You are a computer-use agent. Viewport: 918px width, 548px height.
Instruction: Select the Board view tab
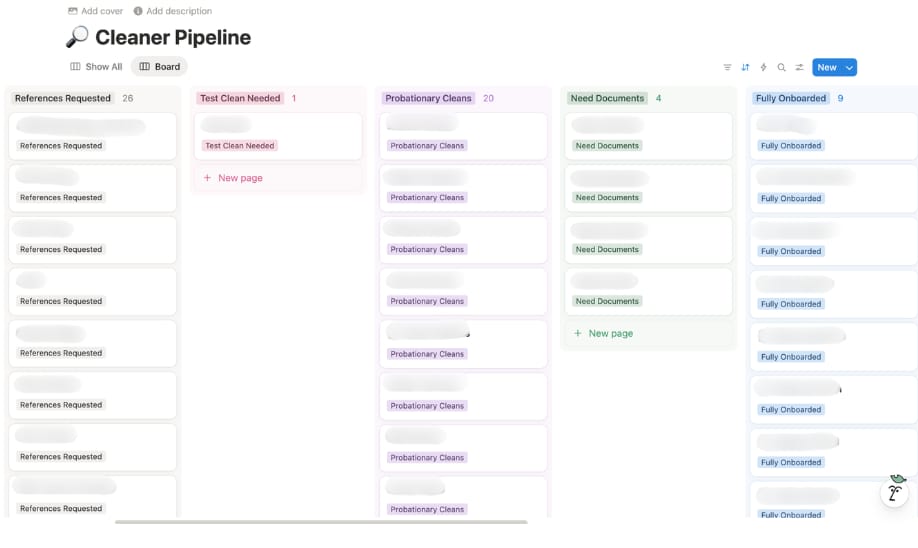tap(159, 67)
